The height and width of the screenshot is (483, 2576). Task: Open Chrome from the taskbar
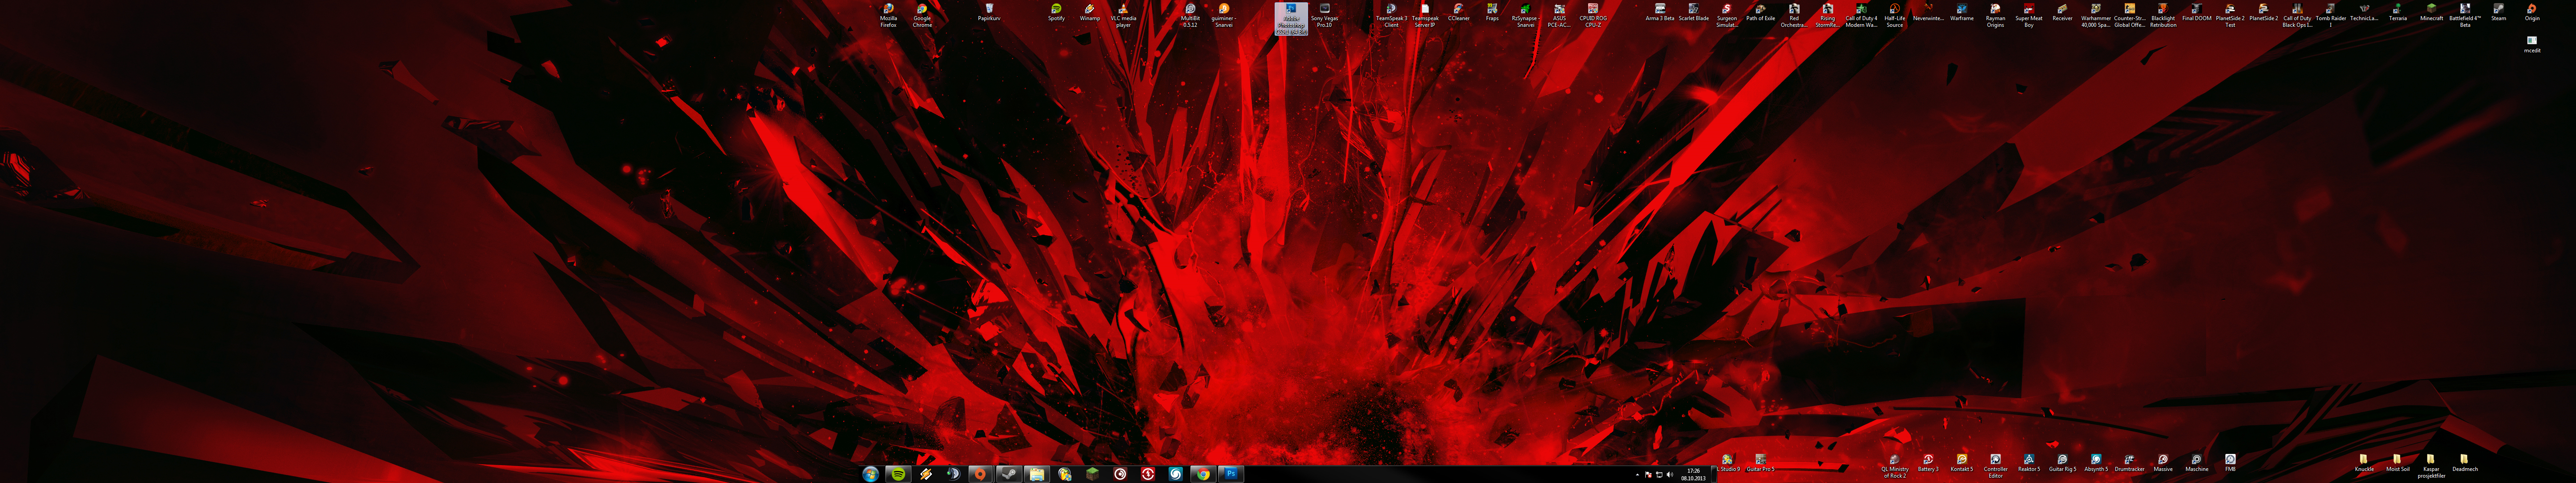1203,474
